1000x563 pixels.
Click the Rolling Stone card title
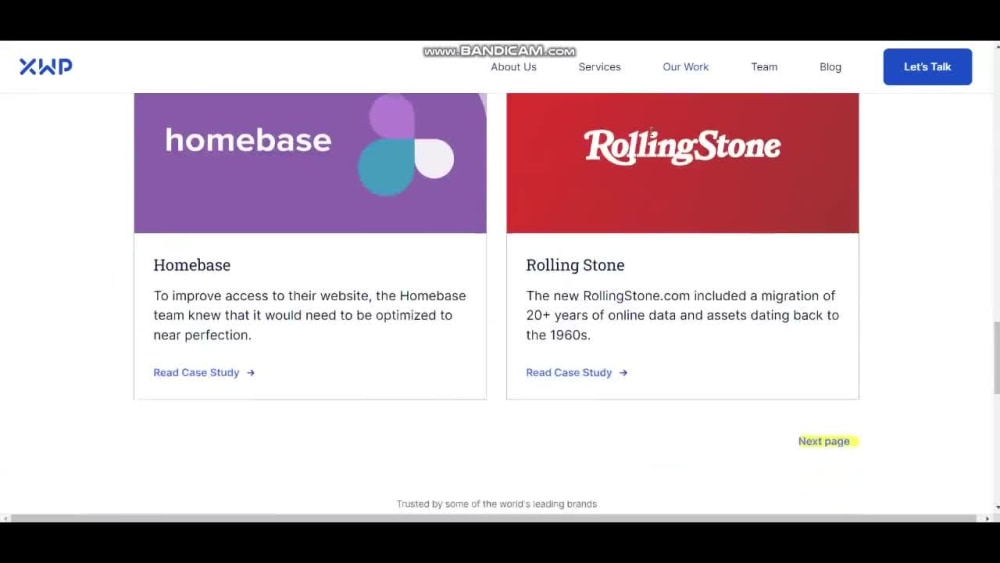pos(575,265)
